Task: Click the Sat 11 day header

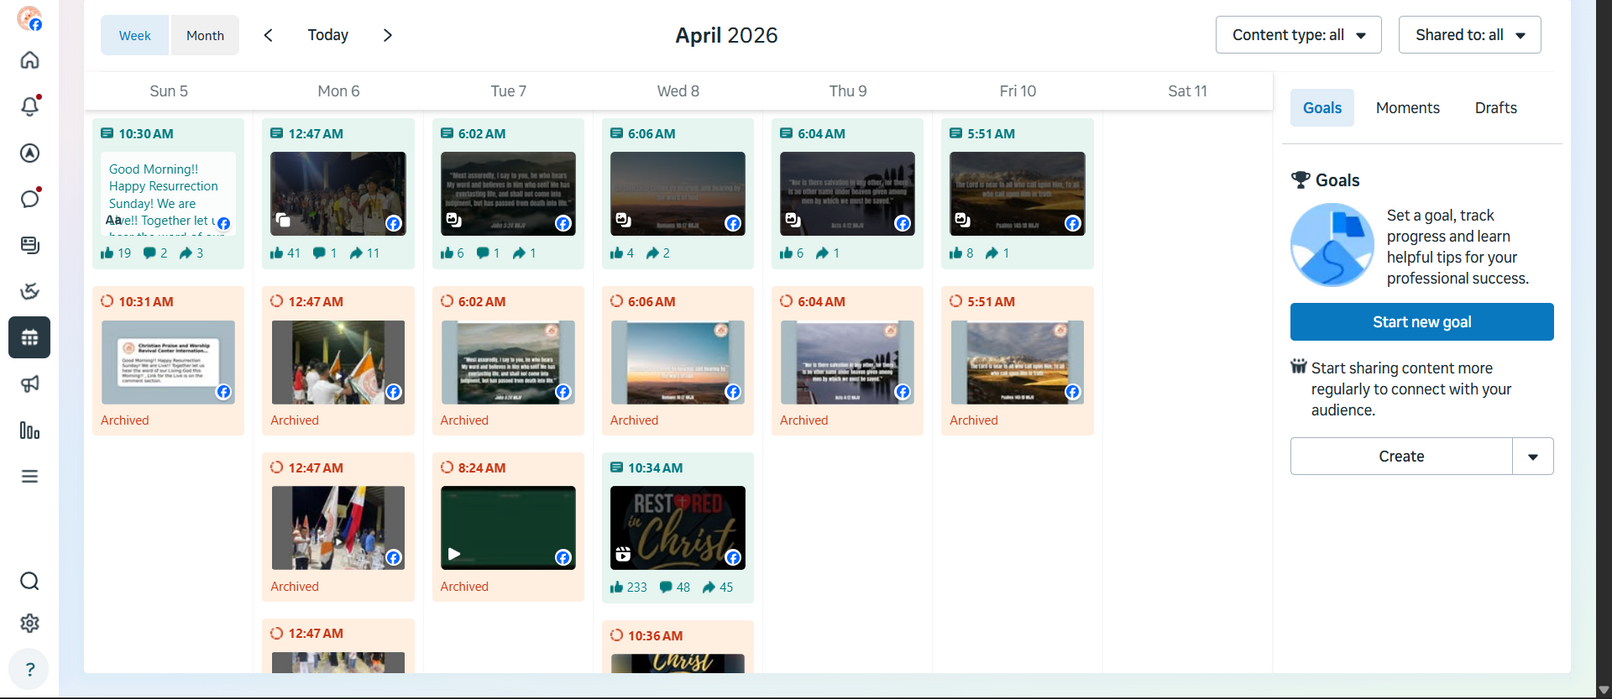Action: point(1188,91)
